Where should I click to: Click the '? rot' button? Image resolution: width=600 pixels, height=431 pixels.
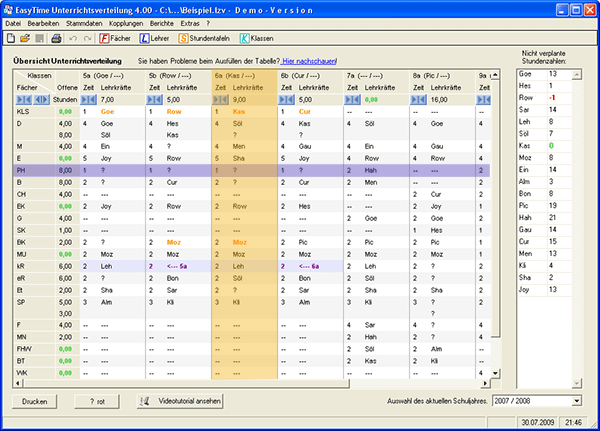coord(97,402)
